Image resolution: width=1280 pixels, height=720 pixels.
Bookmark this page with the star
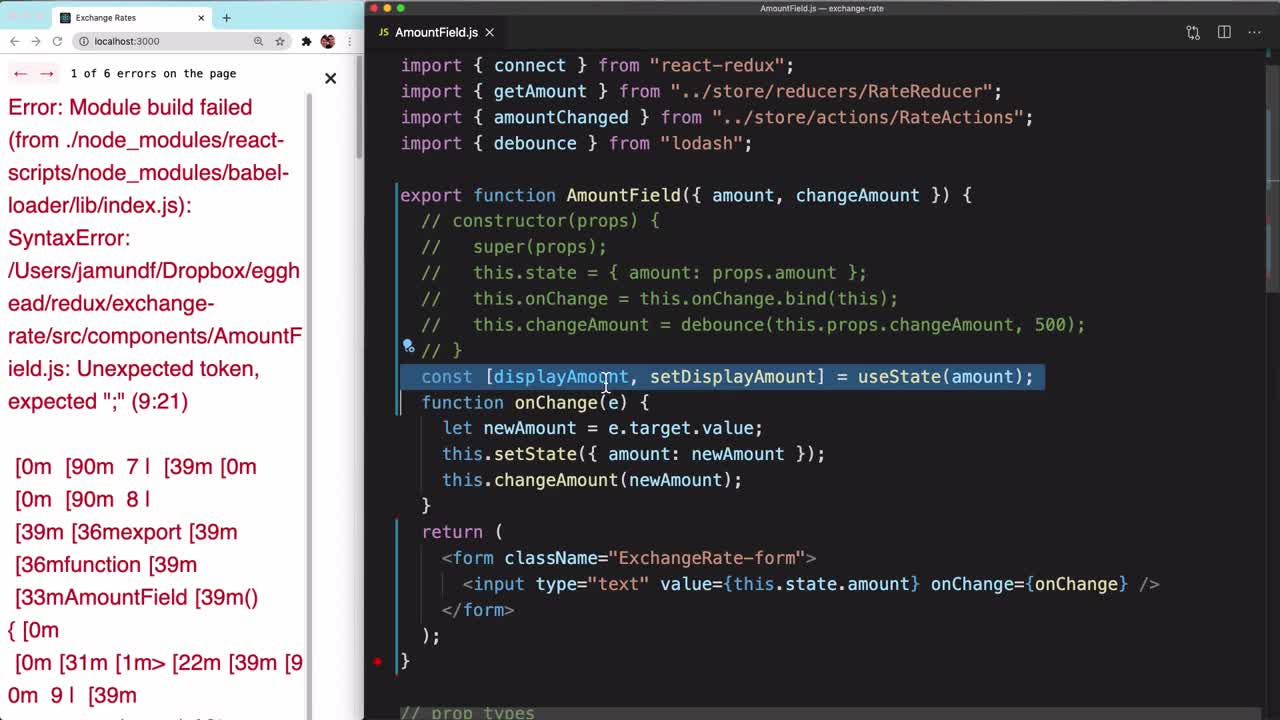280,41
